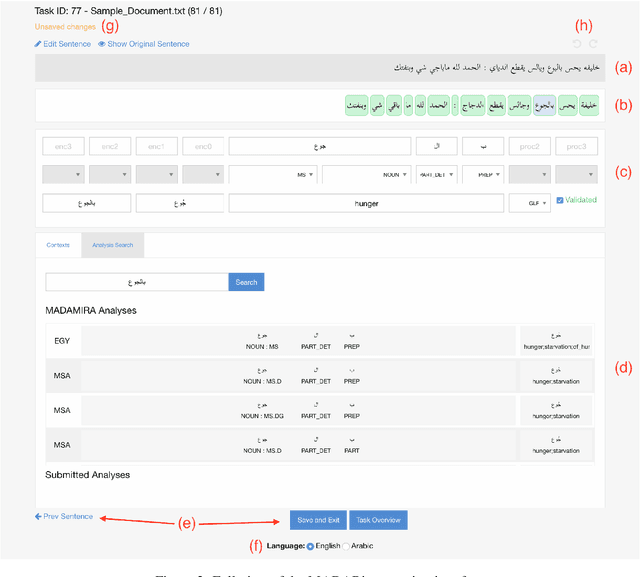Click the stem input field containing جوع
The width and height of the screenshot is (640, 577).
[320, 146]
